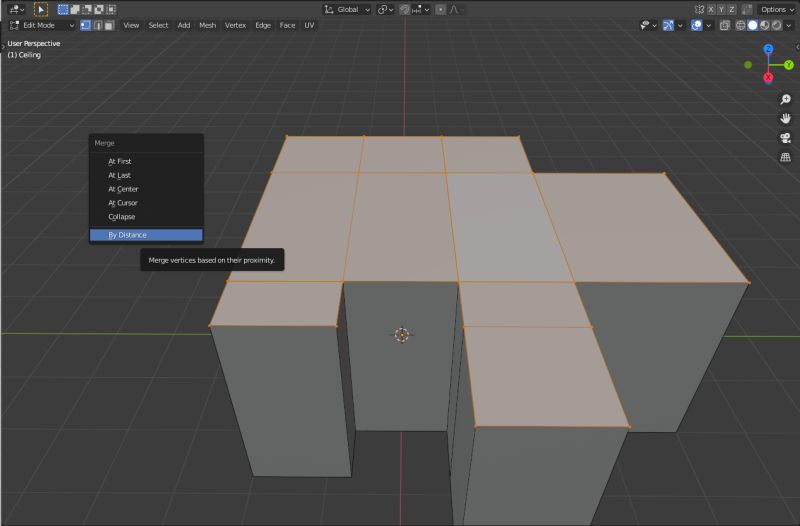This screenshot has width=800, height=526.
Task: Expand the shading options arrow
Action: point(789,25)
